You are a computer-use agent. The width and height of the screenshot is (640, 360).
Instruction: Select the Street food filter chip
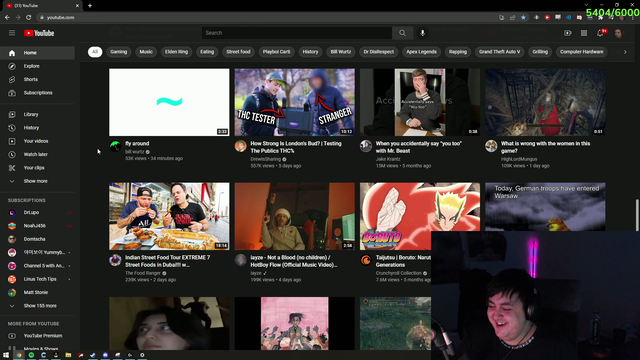coord(238,52)
